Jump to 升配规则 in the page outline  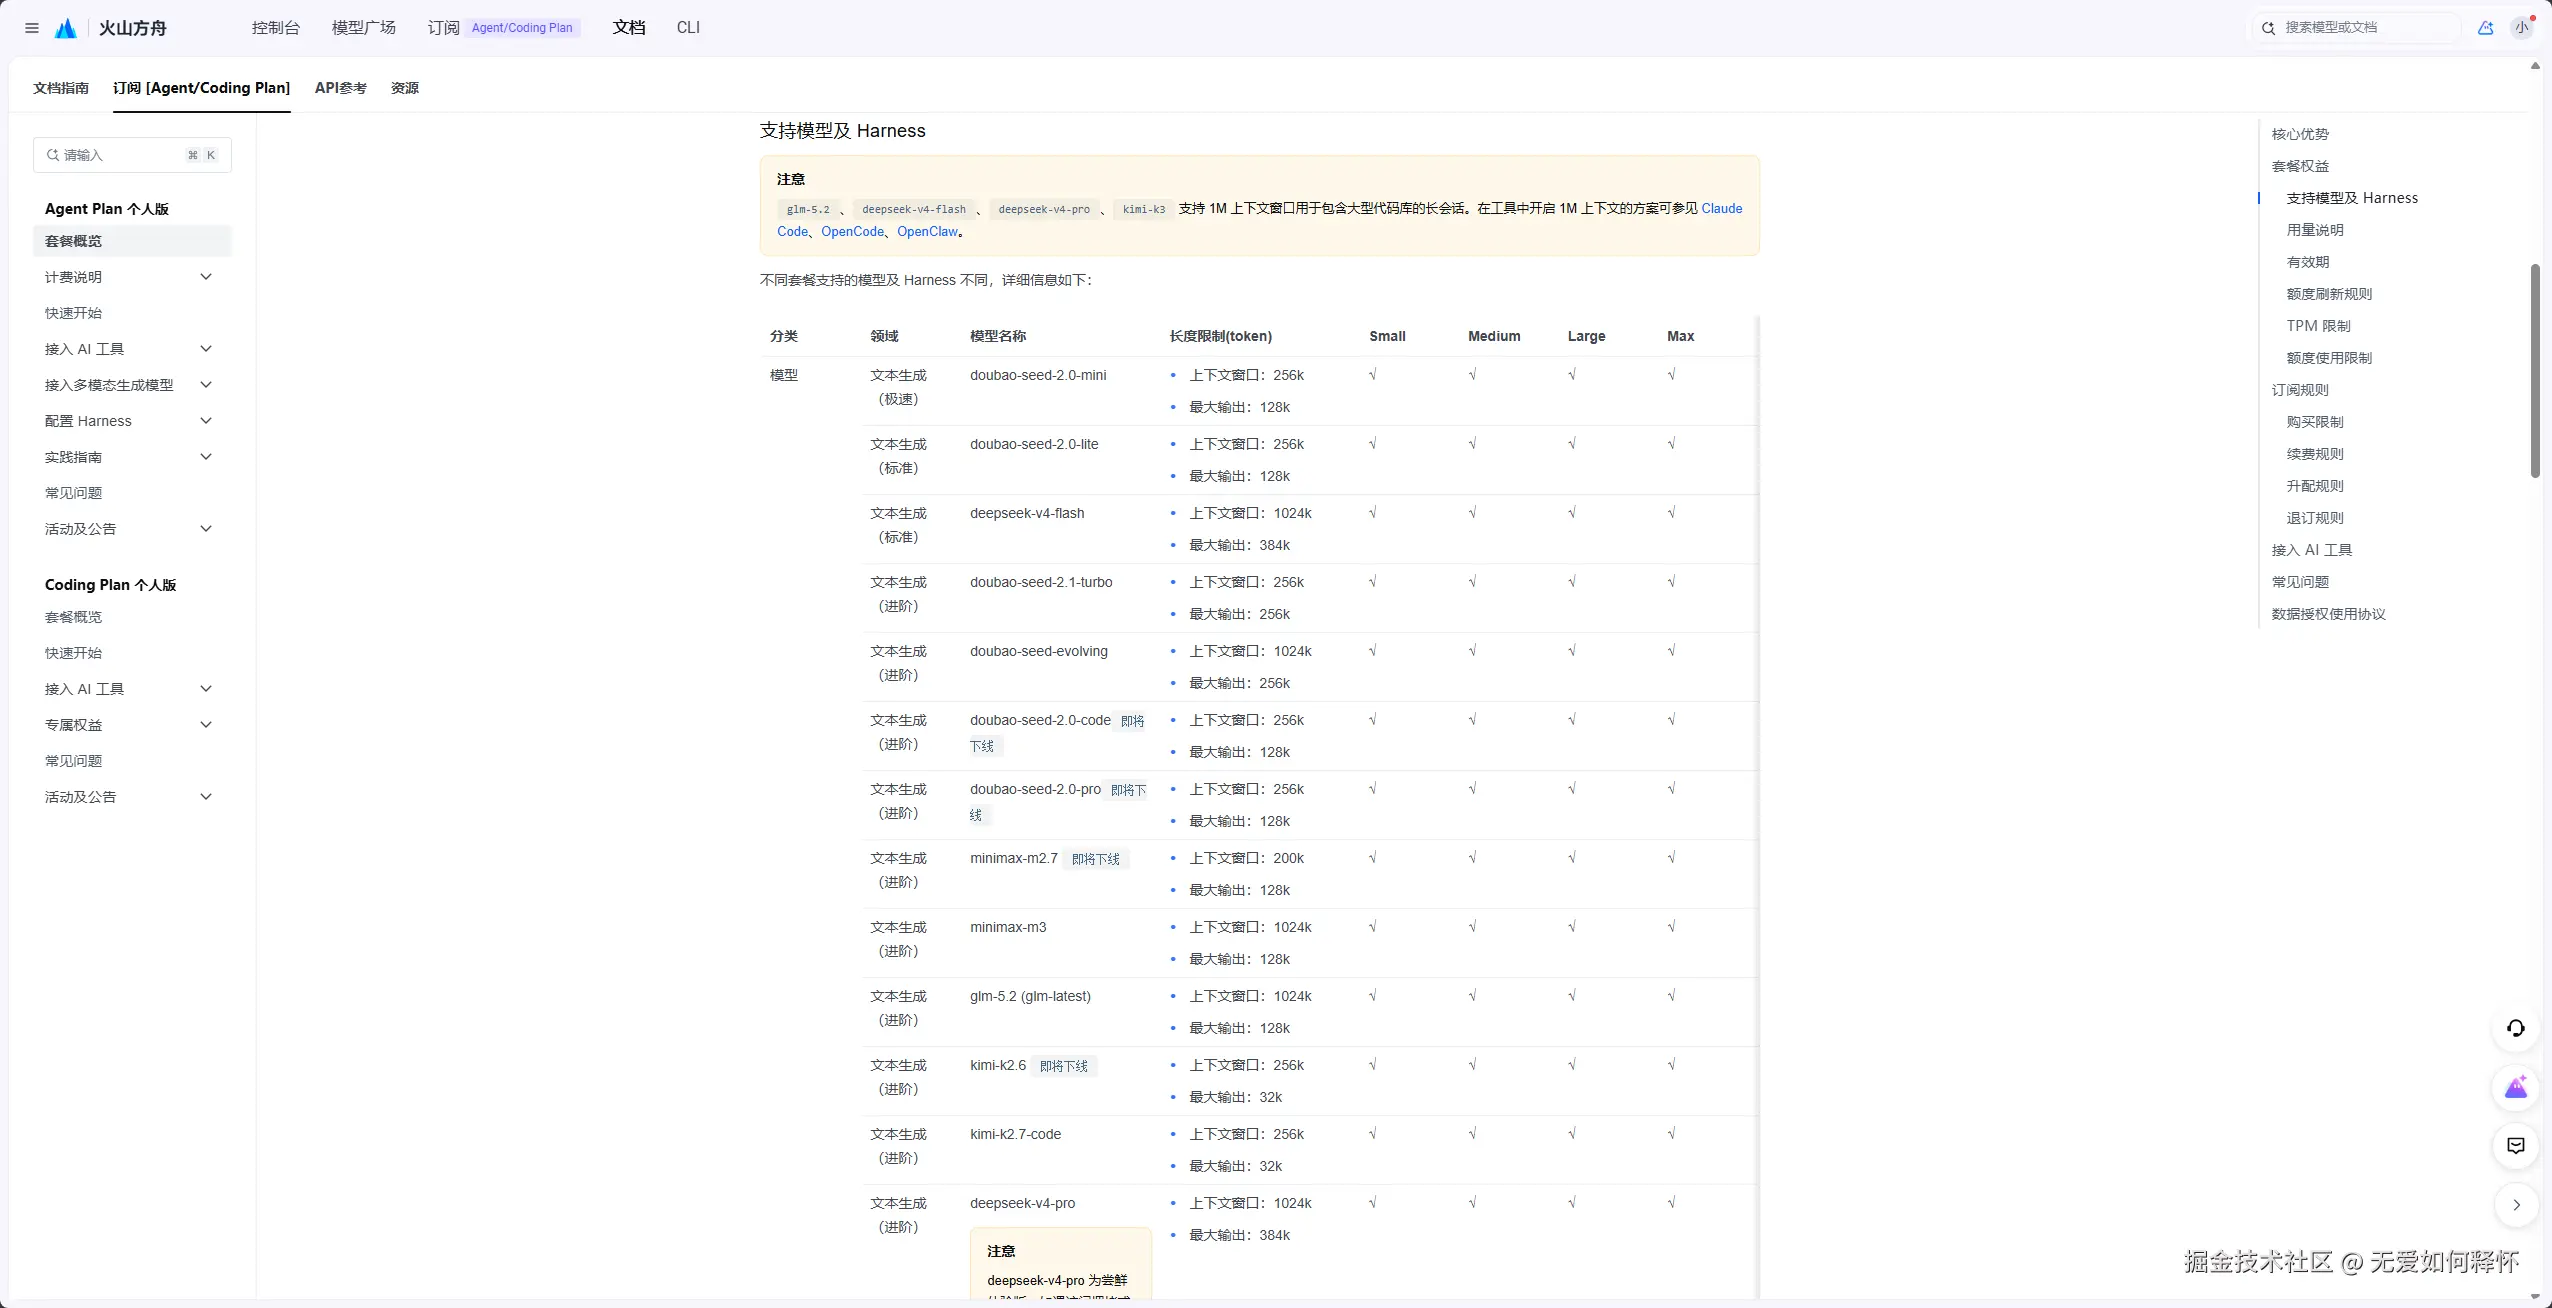click(2315, 486)
